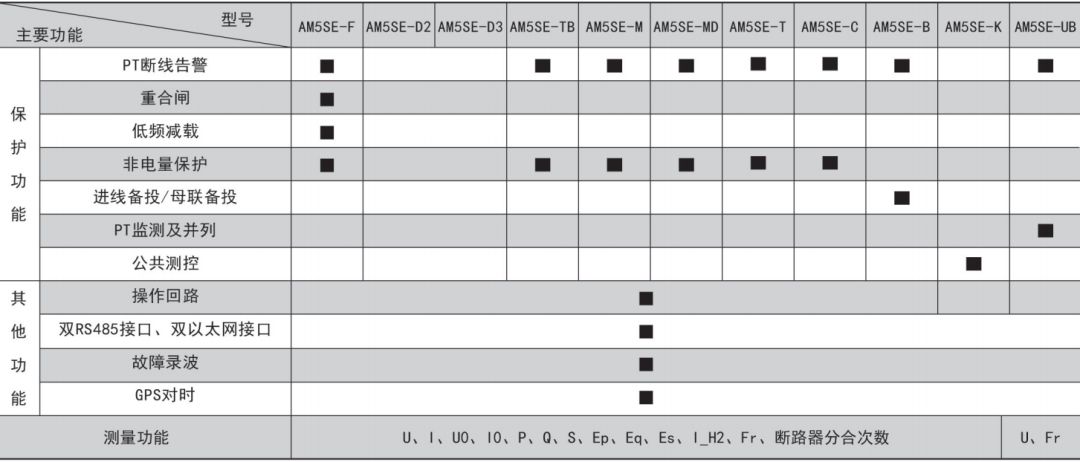Image resolution: width=1080 pixels, height=462 pixels.
Task: Click the 低频减载 marker in AM5SE-F column
Action: [x=327, y=132]
